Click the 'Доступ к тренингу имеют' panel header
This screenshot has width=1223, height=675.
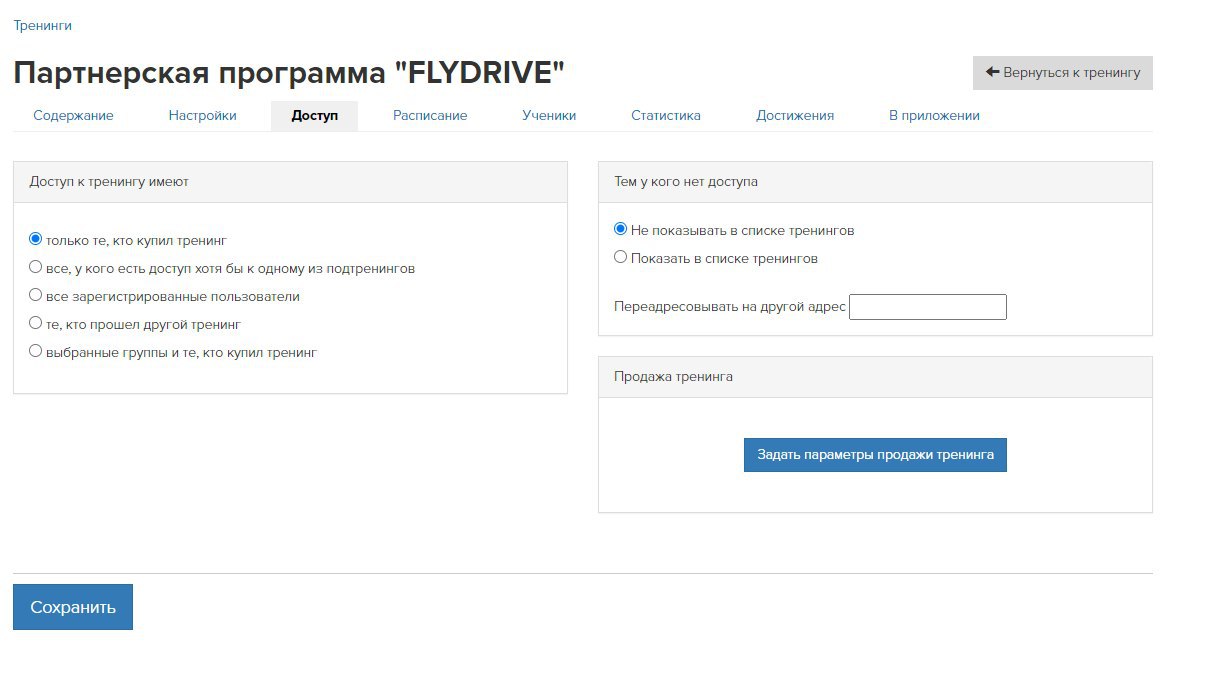[290, 182]
